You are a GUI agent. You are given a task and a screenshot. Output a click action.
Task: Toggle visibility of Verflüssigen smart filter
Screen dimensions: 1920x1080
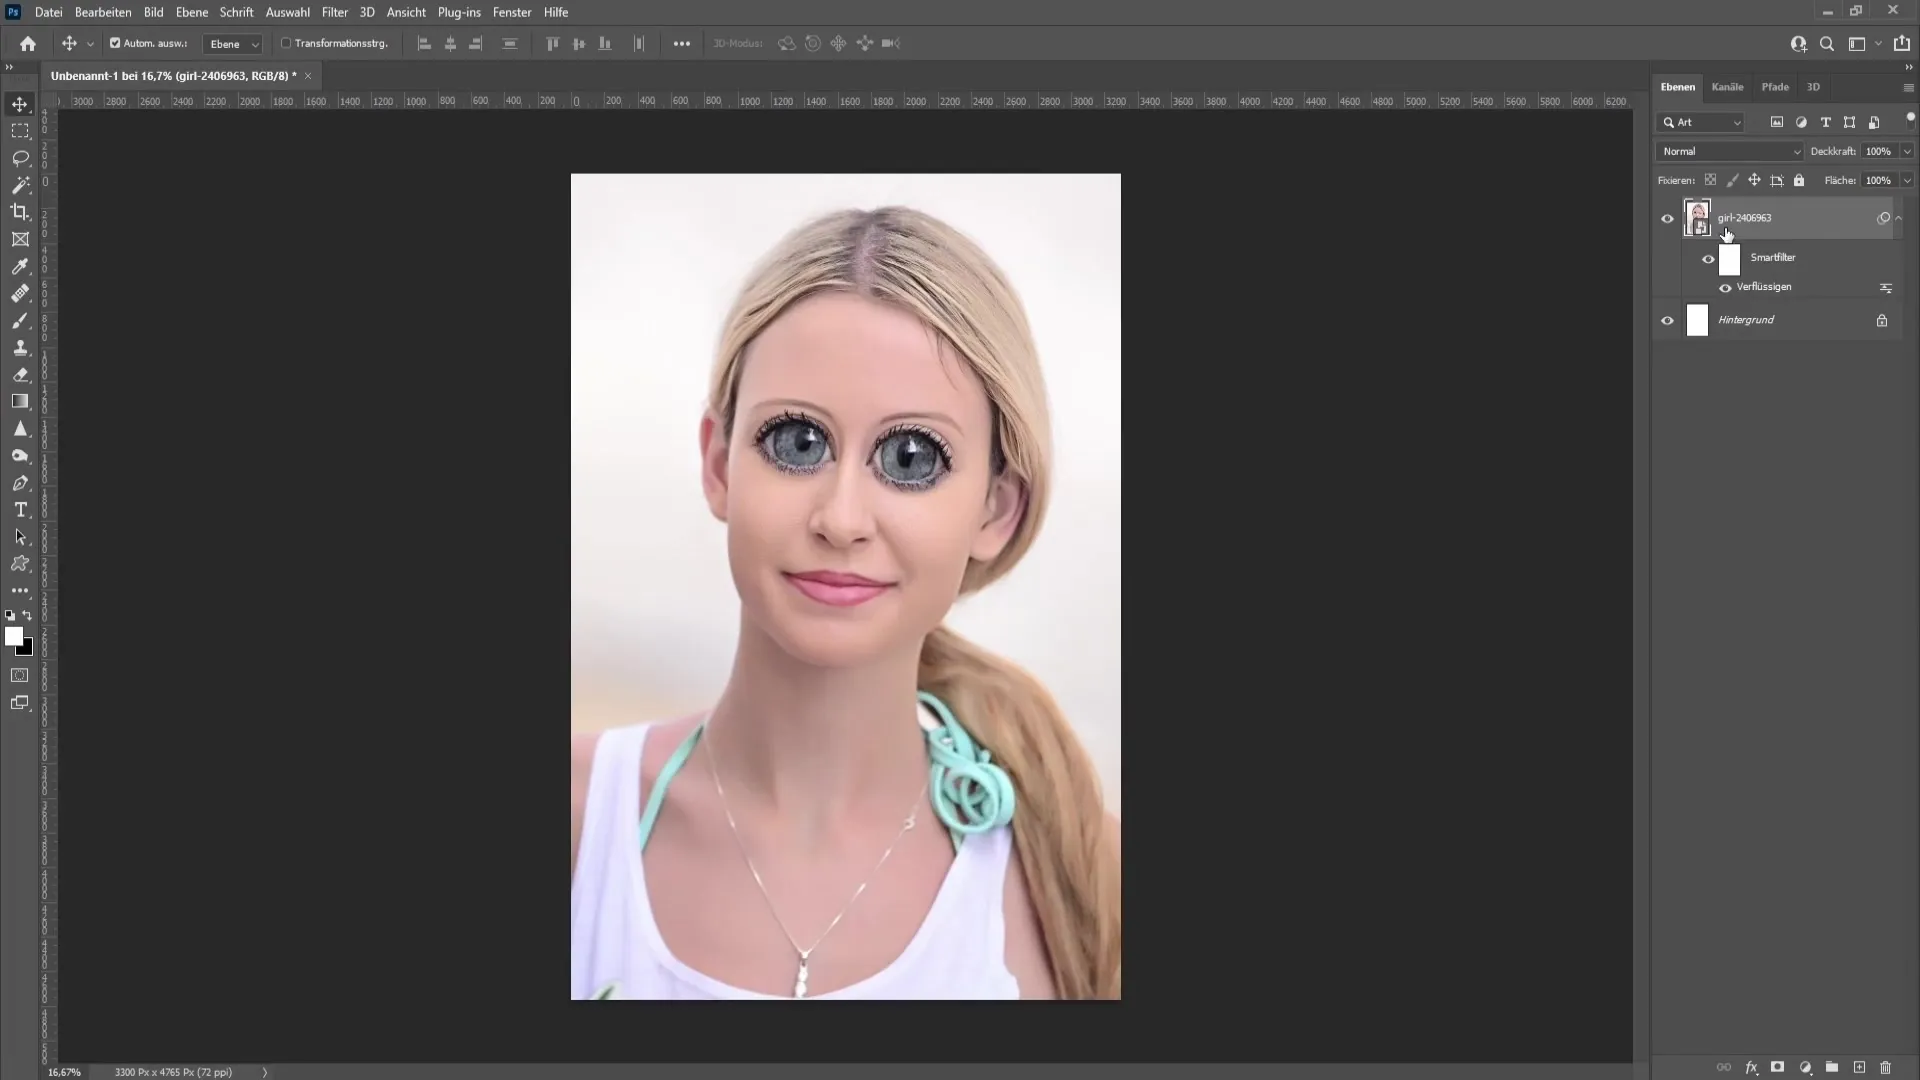(x=1724, y=287)
